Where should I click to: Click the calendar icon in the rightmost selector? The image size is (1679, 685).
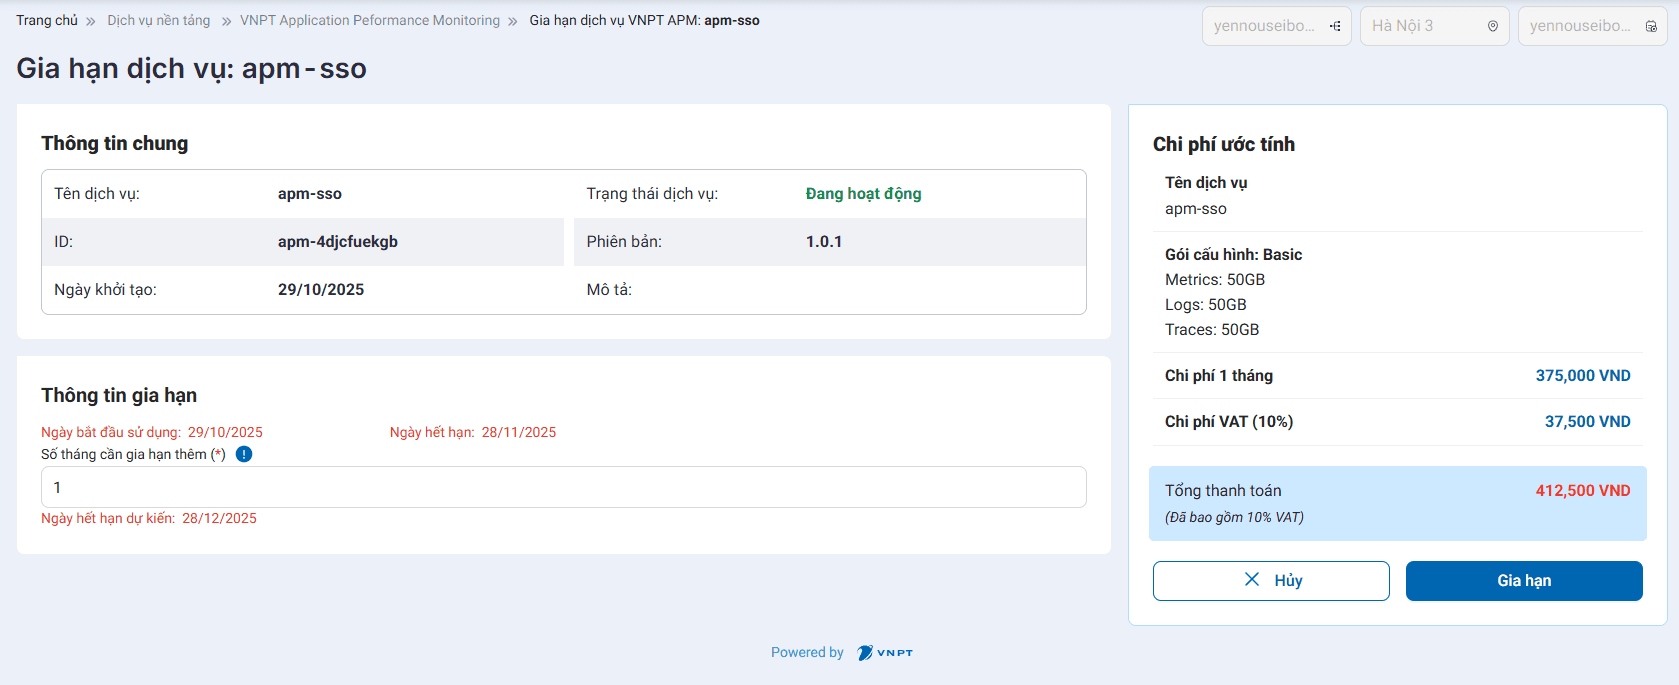pos(1651,26)
